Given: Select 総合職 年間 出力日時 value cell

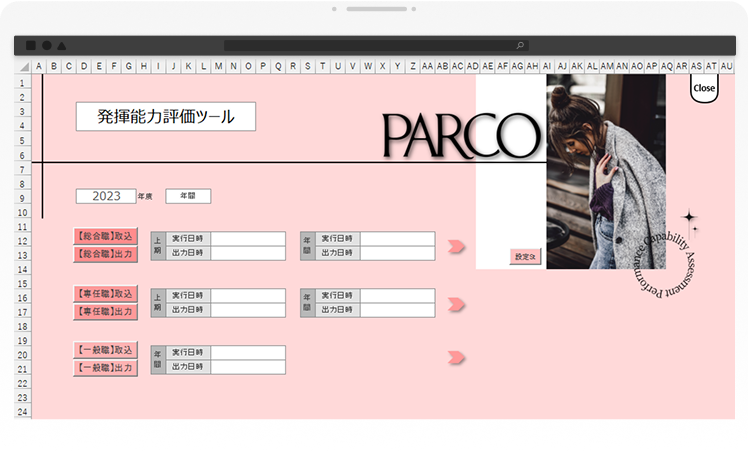Looking at the screenshot, I should tap(397, 253).
